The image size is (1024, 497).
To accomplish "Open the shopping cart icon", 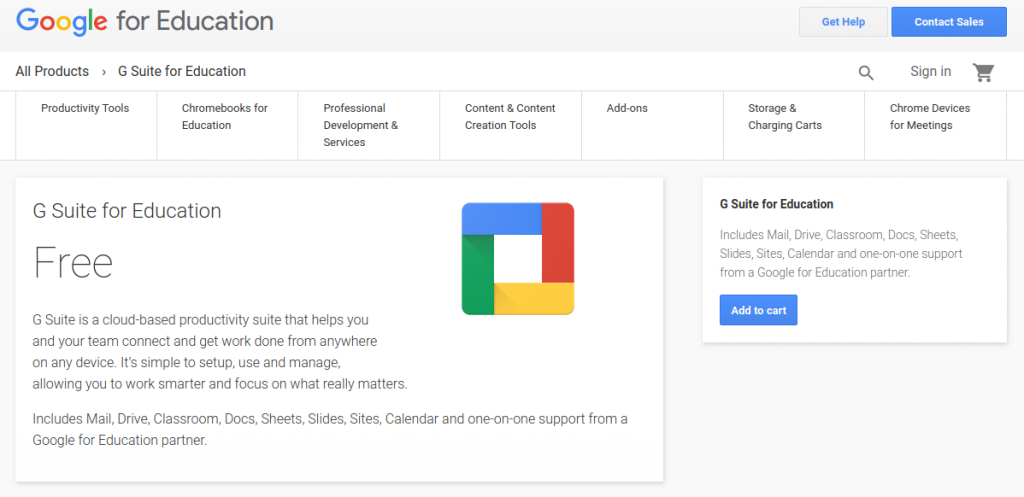I will point(983,72).
